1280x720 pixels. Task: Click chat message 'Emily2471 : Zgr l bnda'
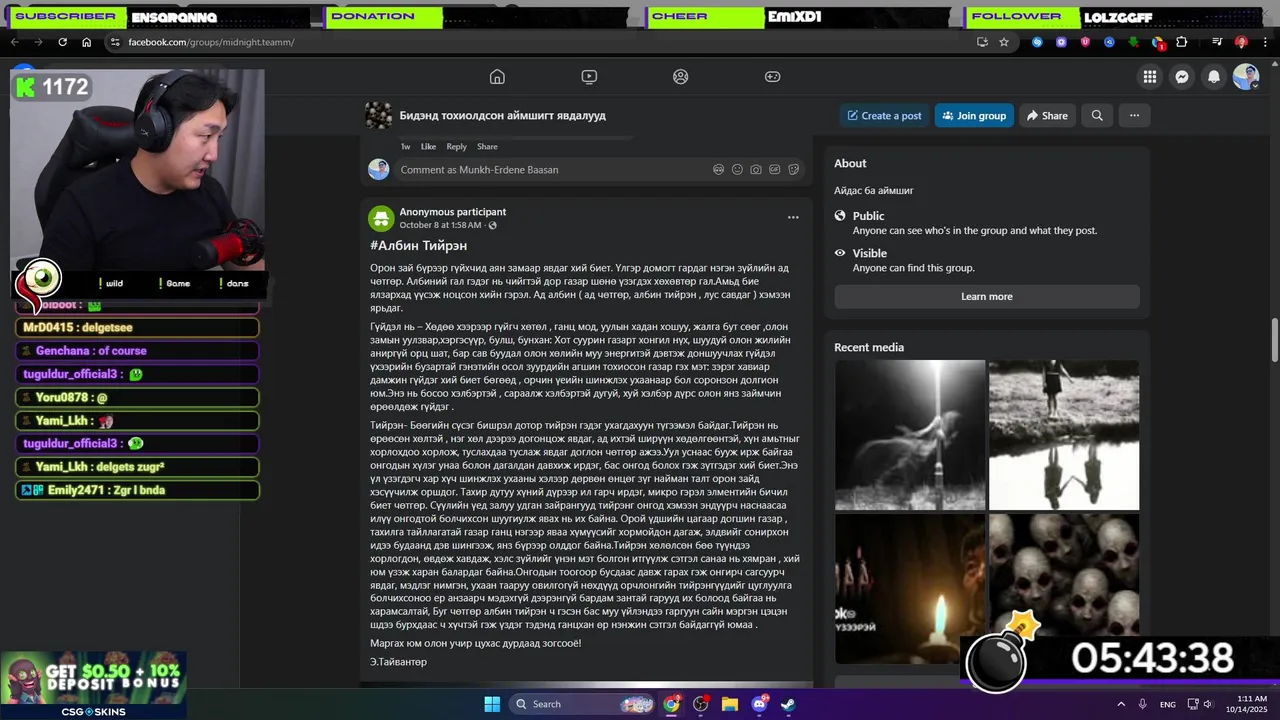[x=138, y=490]
